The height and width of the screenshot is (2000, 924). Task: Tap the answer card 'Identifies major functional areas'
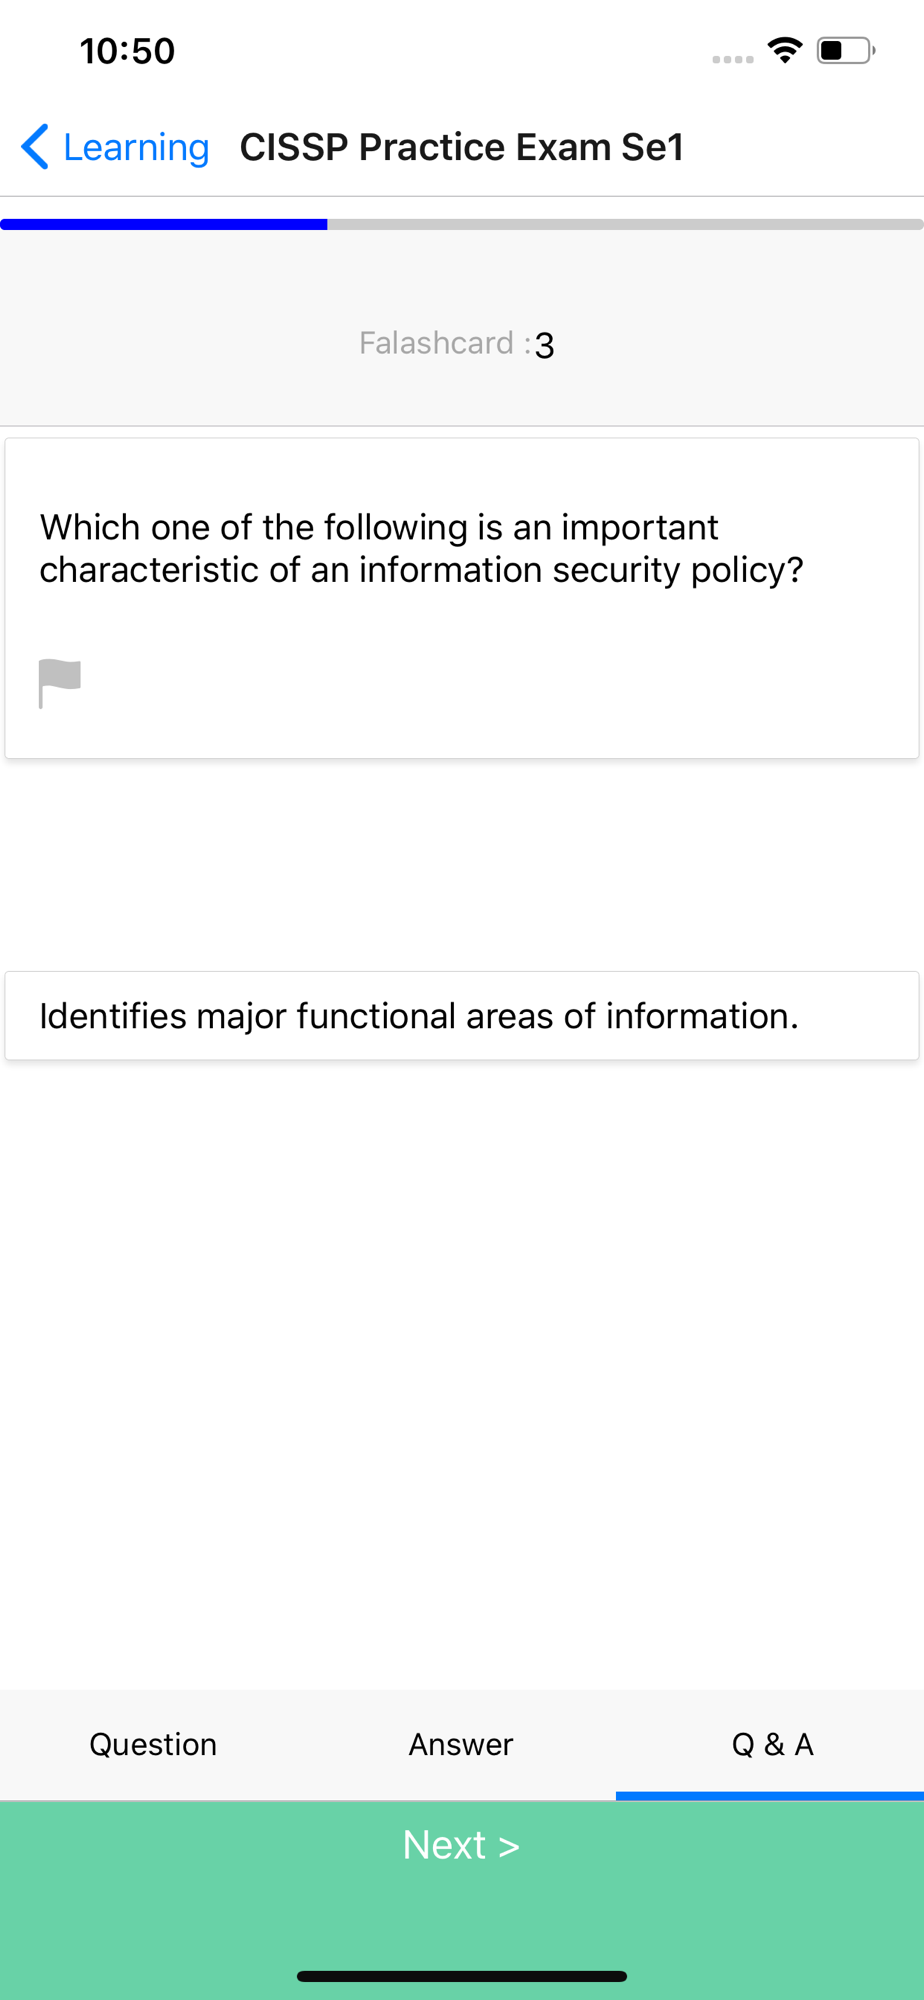(x=462, y=1016)
